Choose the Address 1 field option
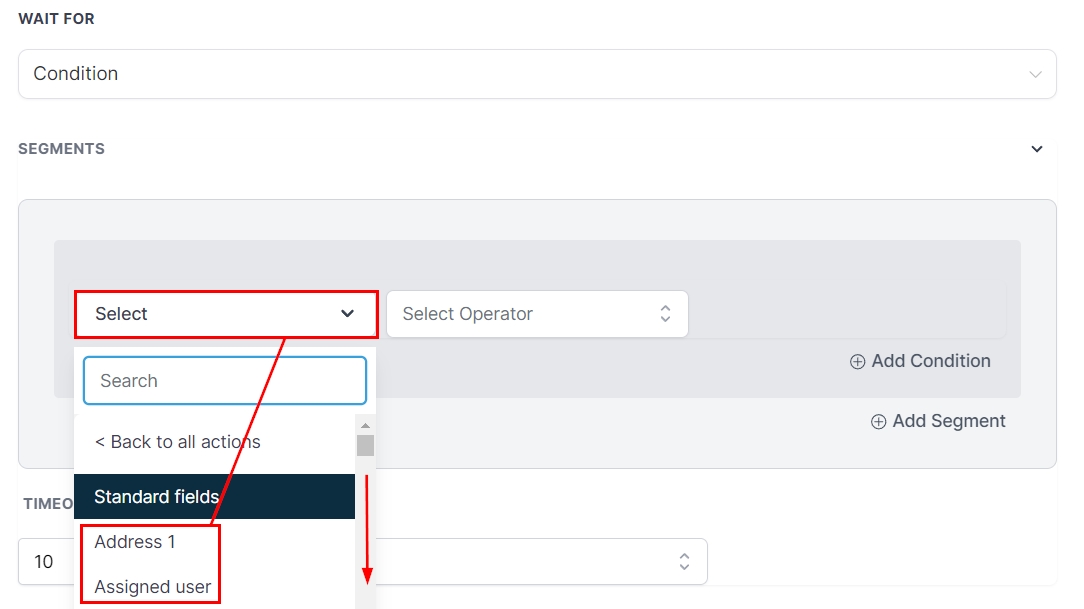 135,542
